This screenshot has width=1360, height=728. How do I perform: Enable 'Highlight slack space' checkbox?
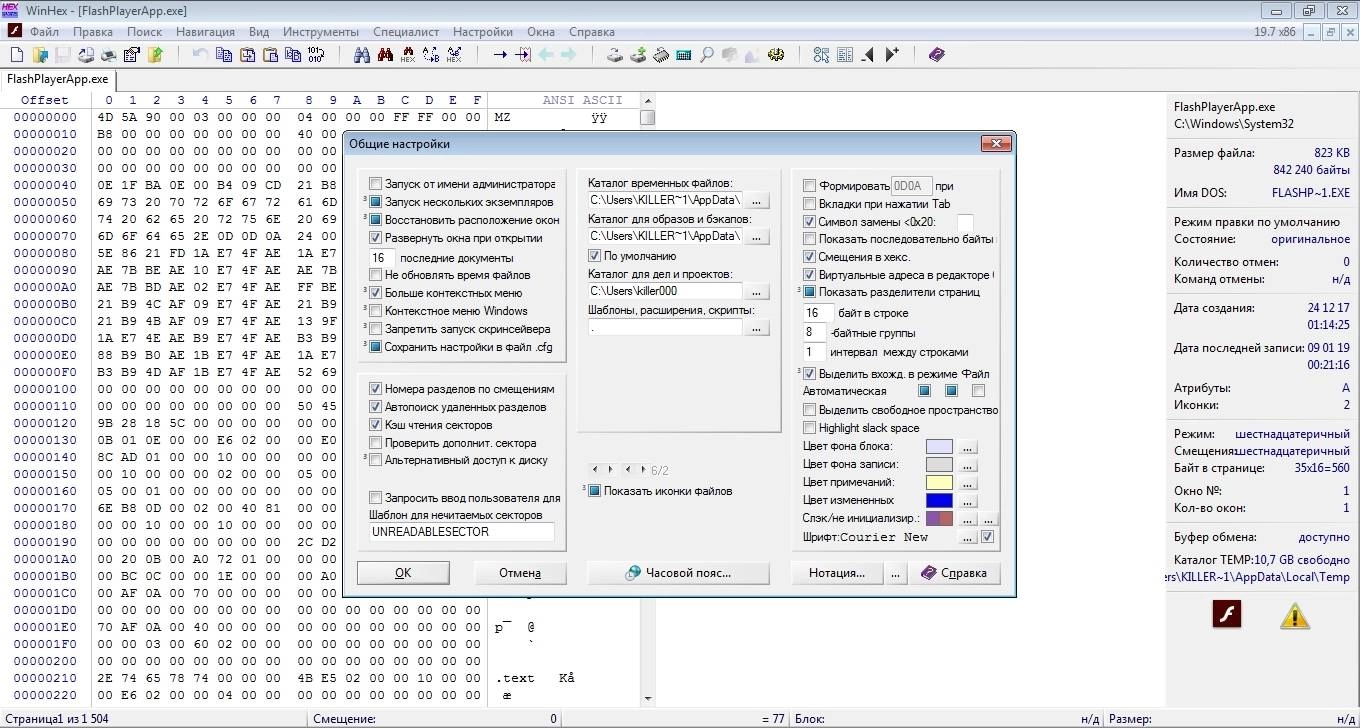tap(809, 428)
